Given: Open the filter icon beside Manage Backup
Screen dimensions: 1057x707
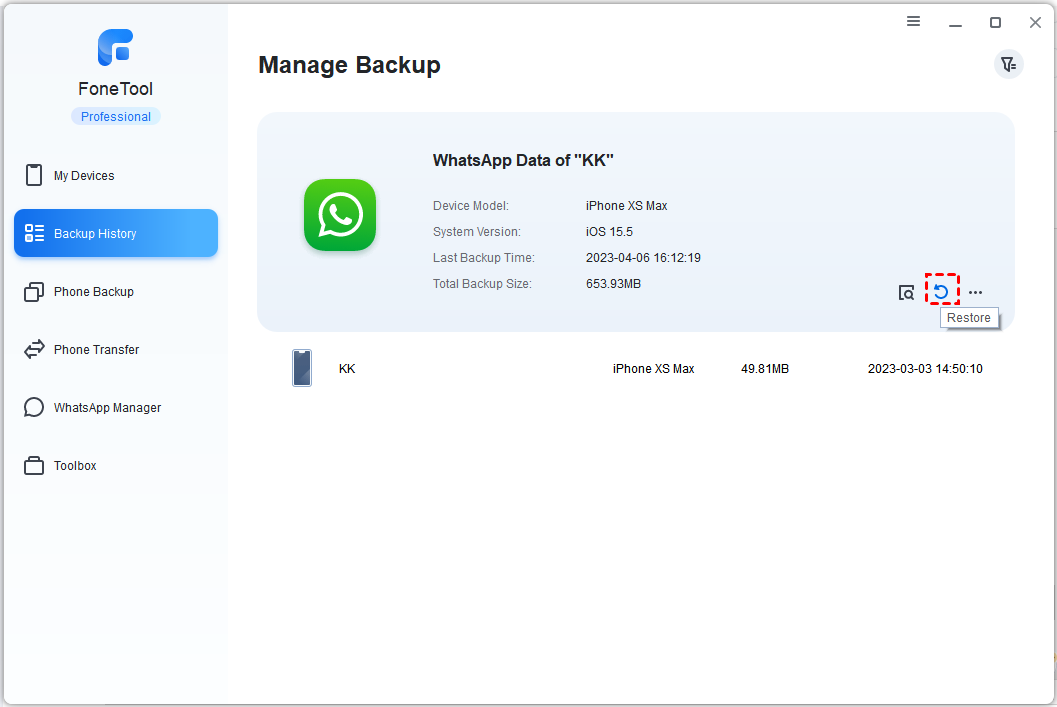Looking at the screenshot, I should [1008, 65].
